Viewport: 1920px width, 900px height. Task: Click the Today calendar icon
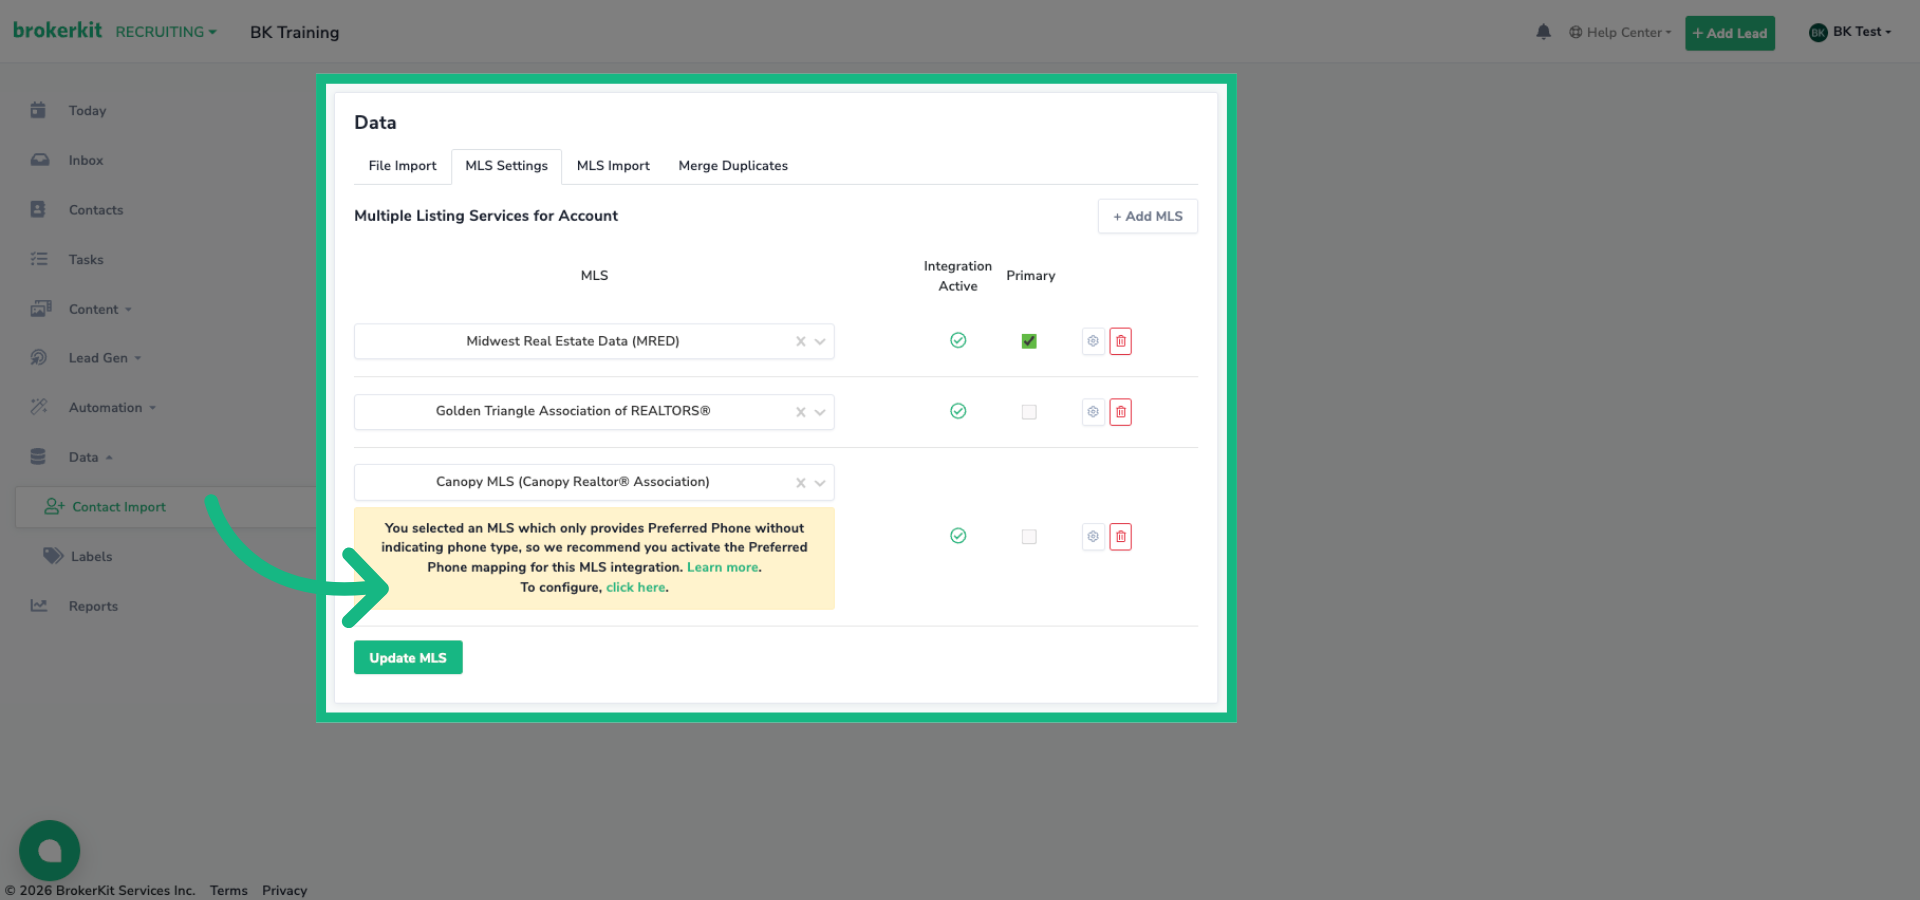[x=38, y=110]
